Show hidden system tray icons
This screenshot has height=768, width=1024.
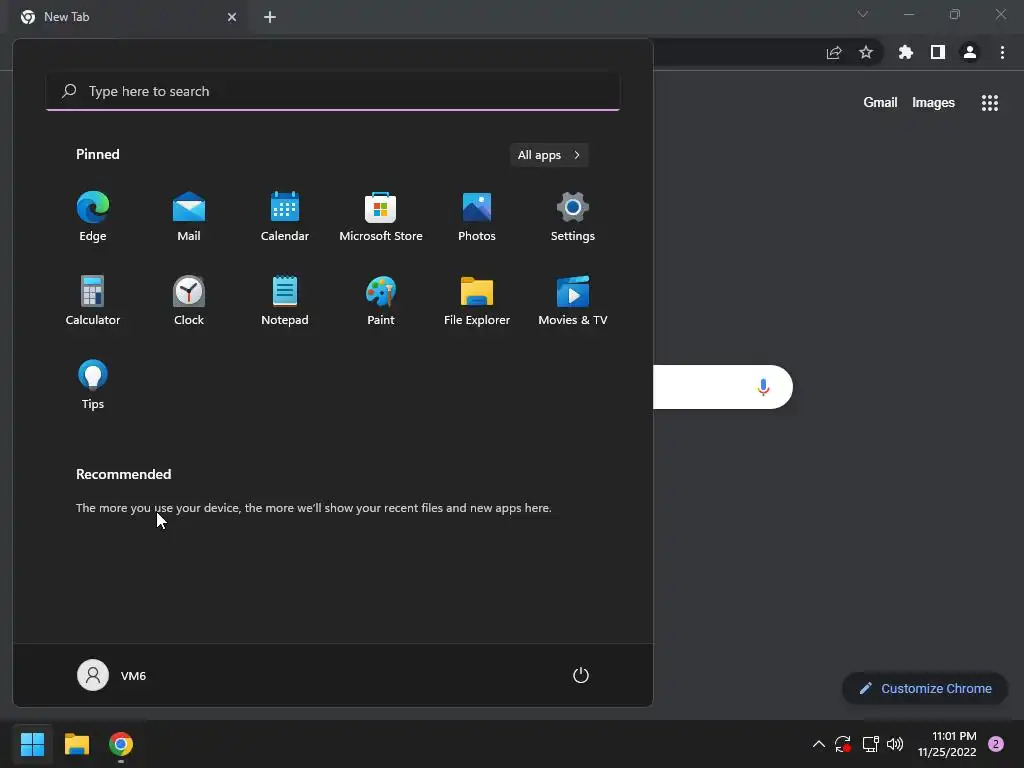[818, 744]
